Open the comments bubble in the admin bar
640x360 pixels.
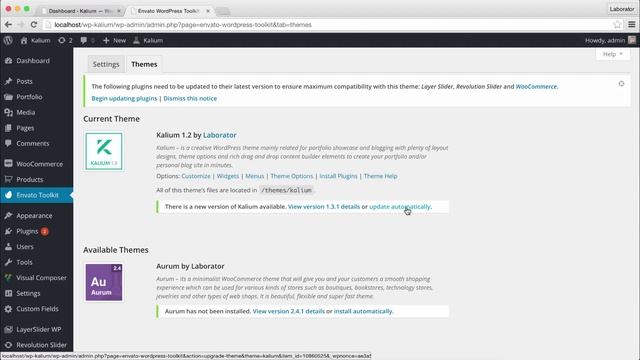84,40
